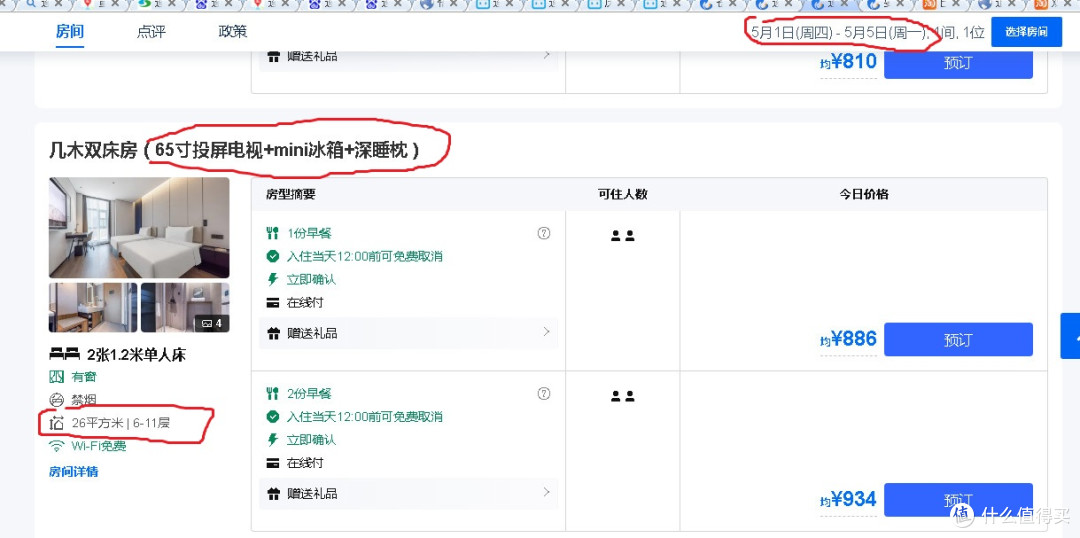Click the occupancy icons in ¥886 row
This screenshot has width=1080, height=538.
[x=623, y=236]
